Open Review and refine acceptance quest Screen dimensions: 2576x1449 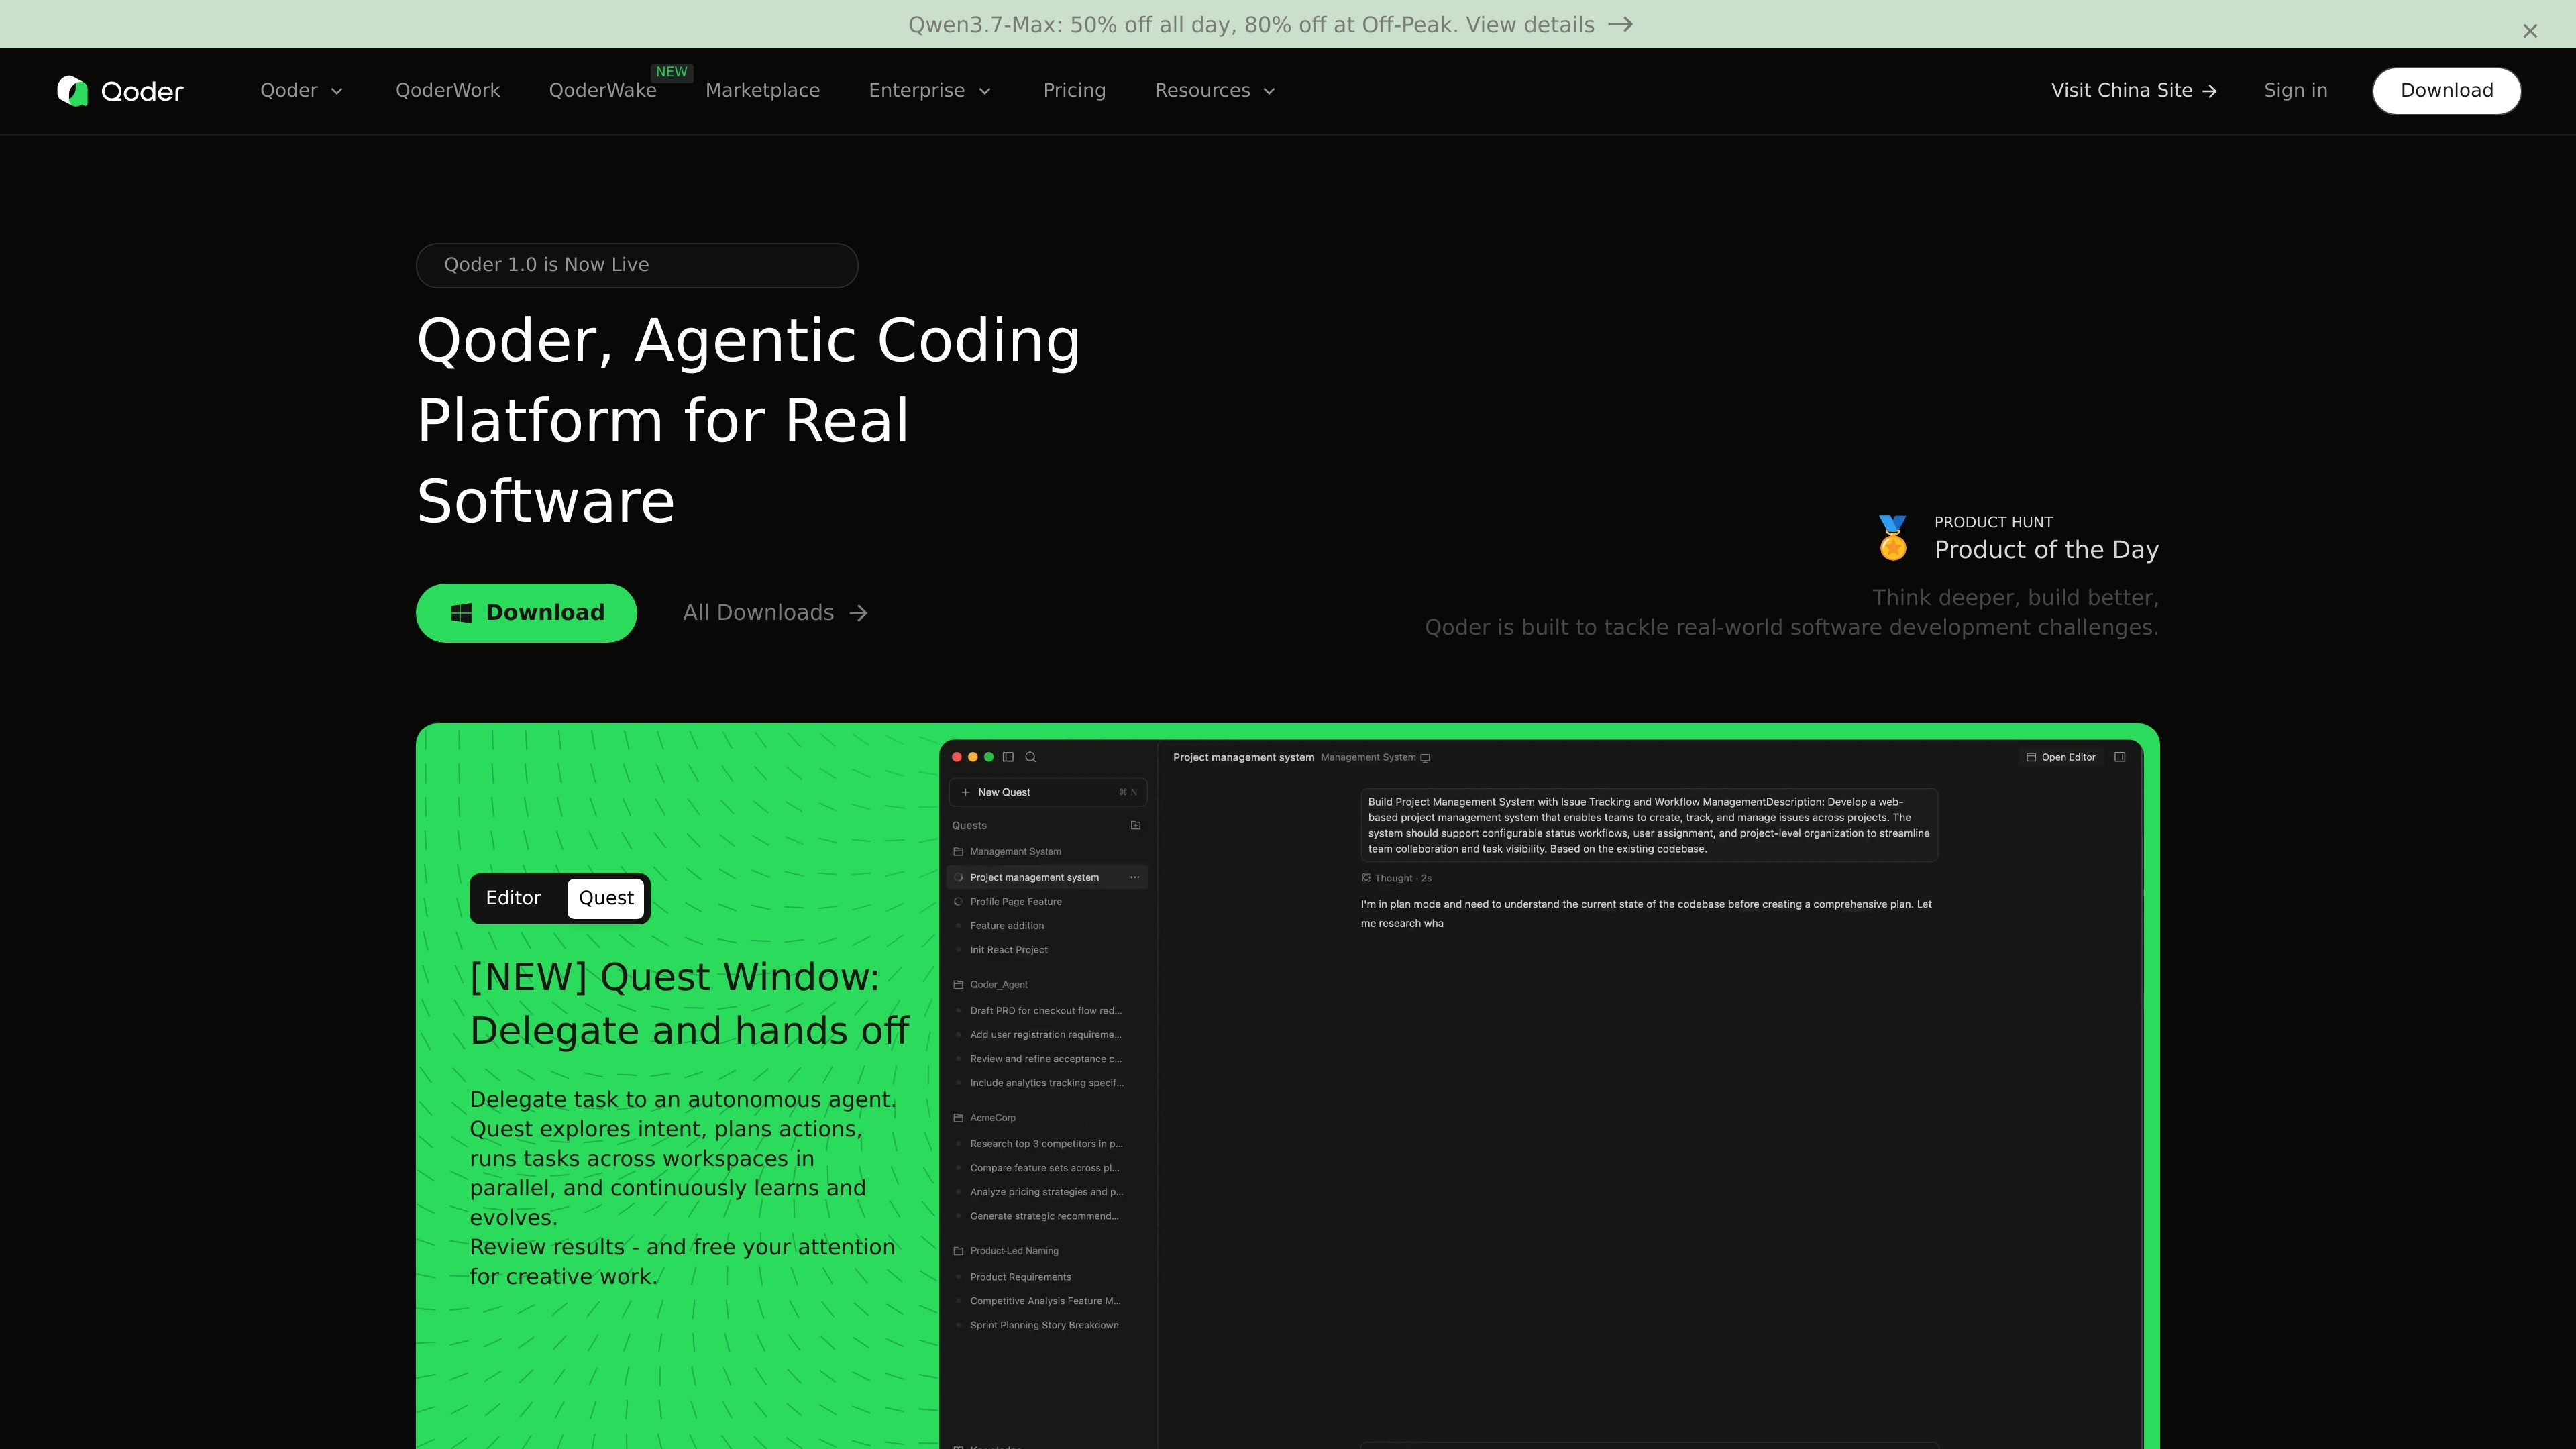pyautogui.click(x=1047, y=1058)
